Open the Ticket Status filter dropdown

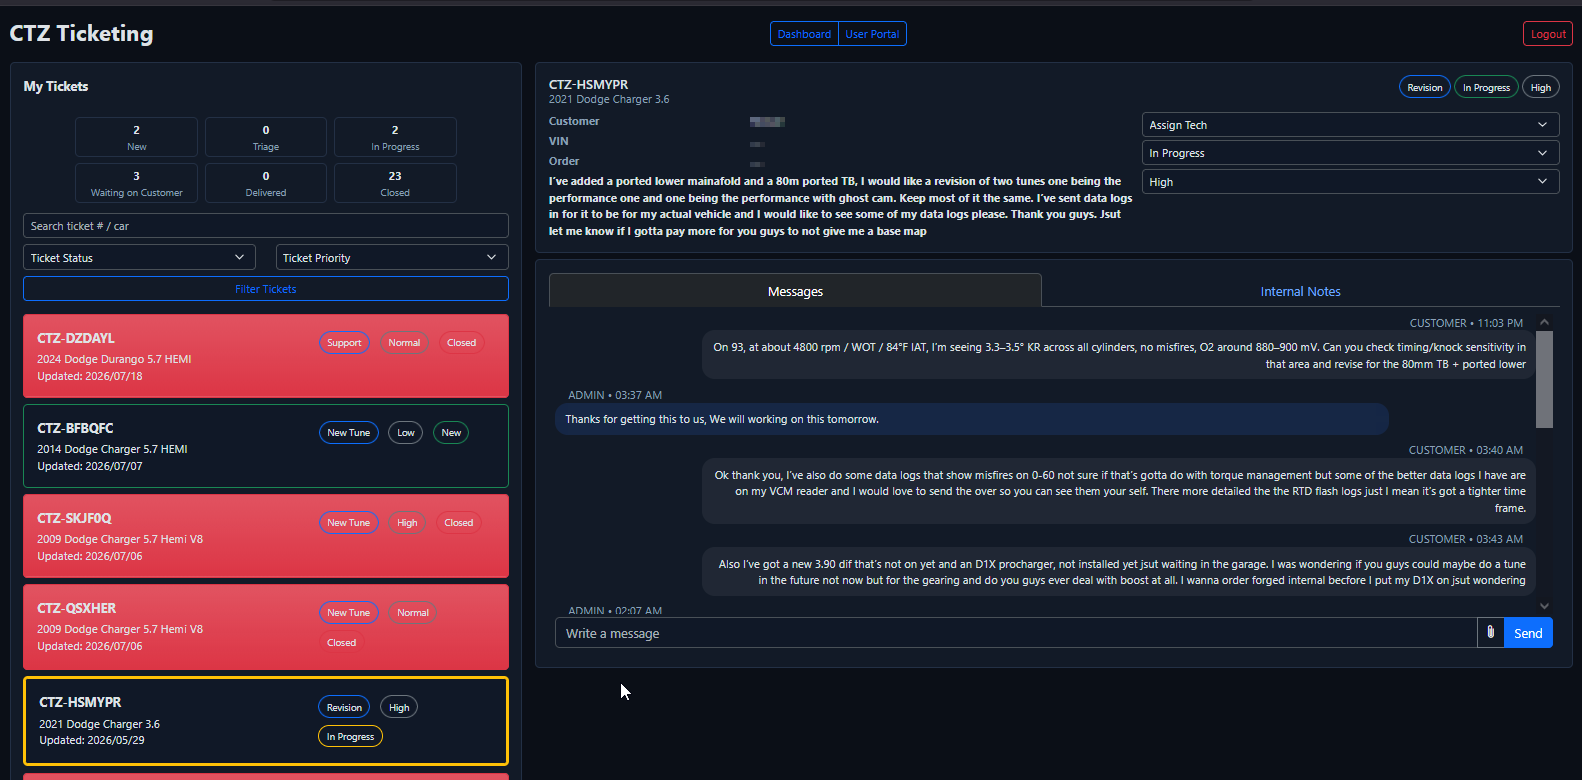tap(139, 257)
